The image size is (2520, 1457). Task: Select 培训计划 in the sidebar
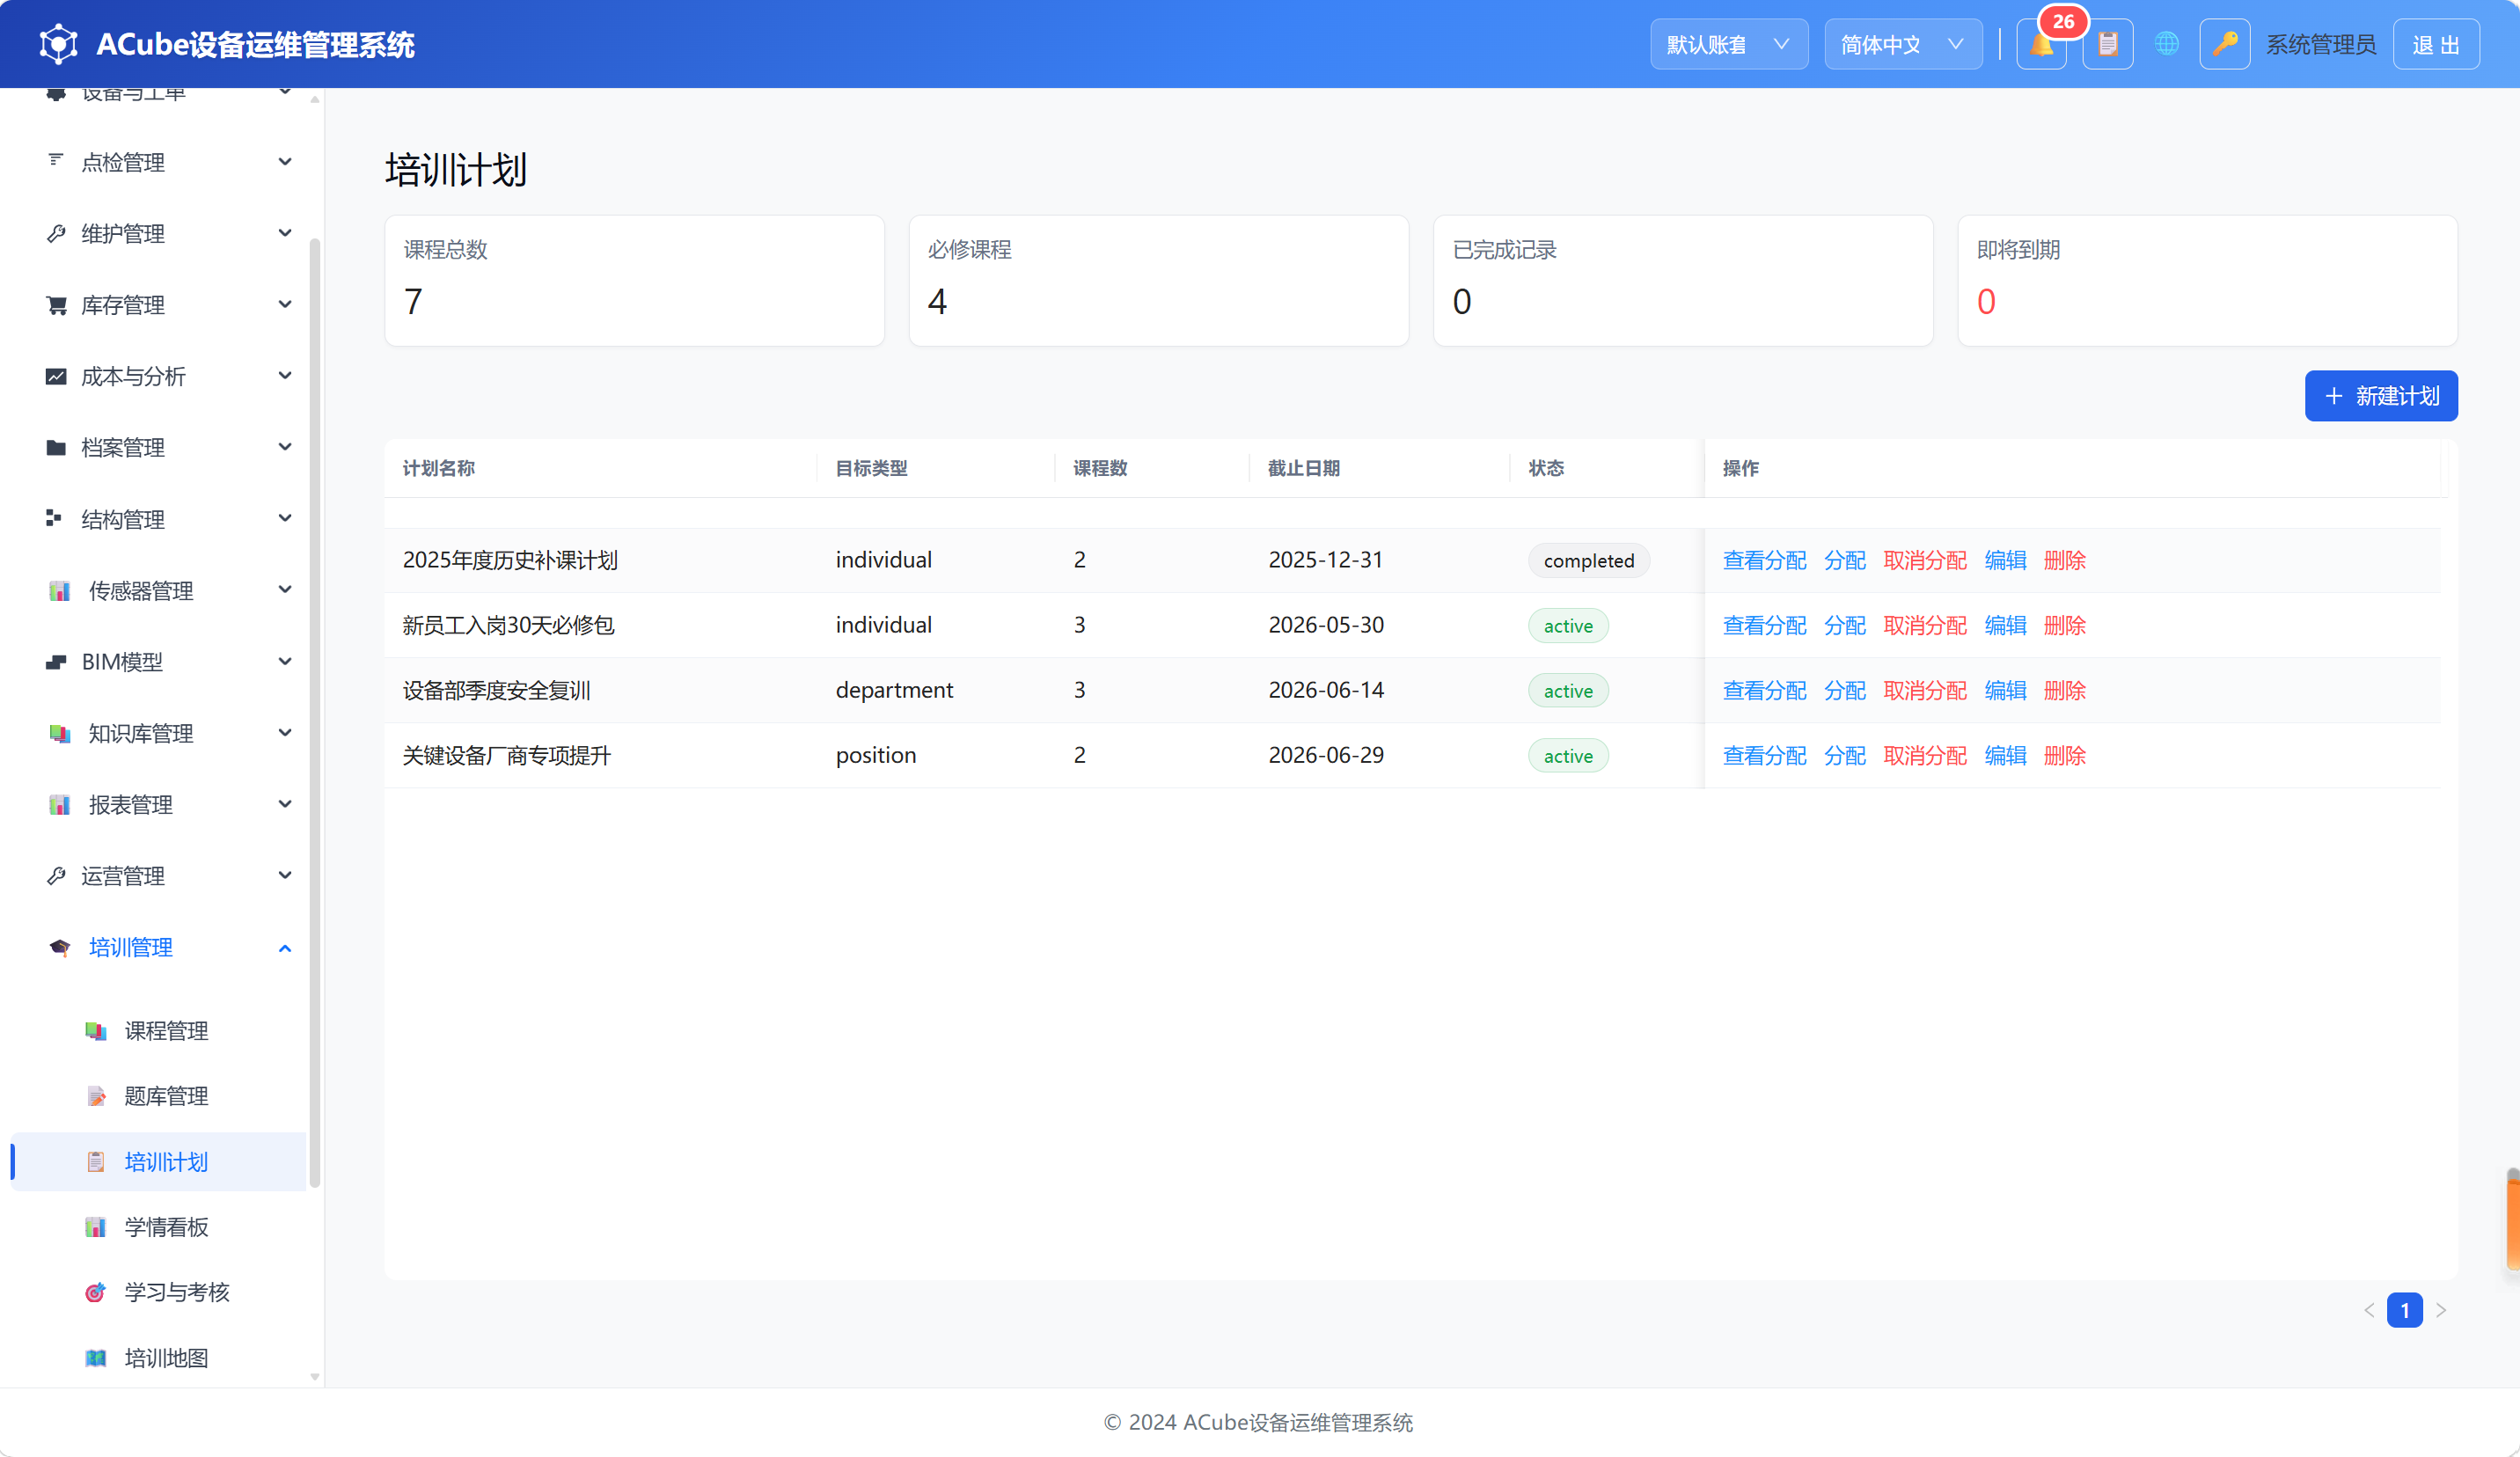[160, 1162]
